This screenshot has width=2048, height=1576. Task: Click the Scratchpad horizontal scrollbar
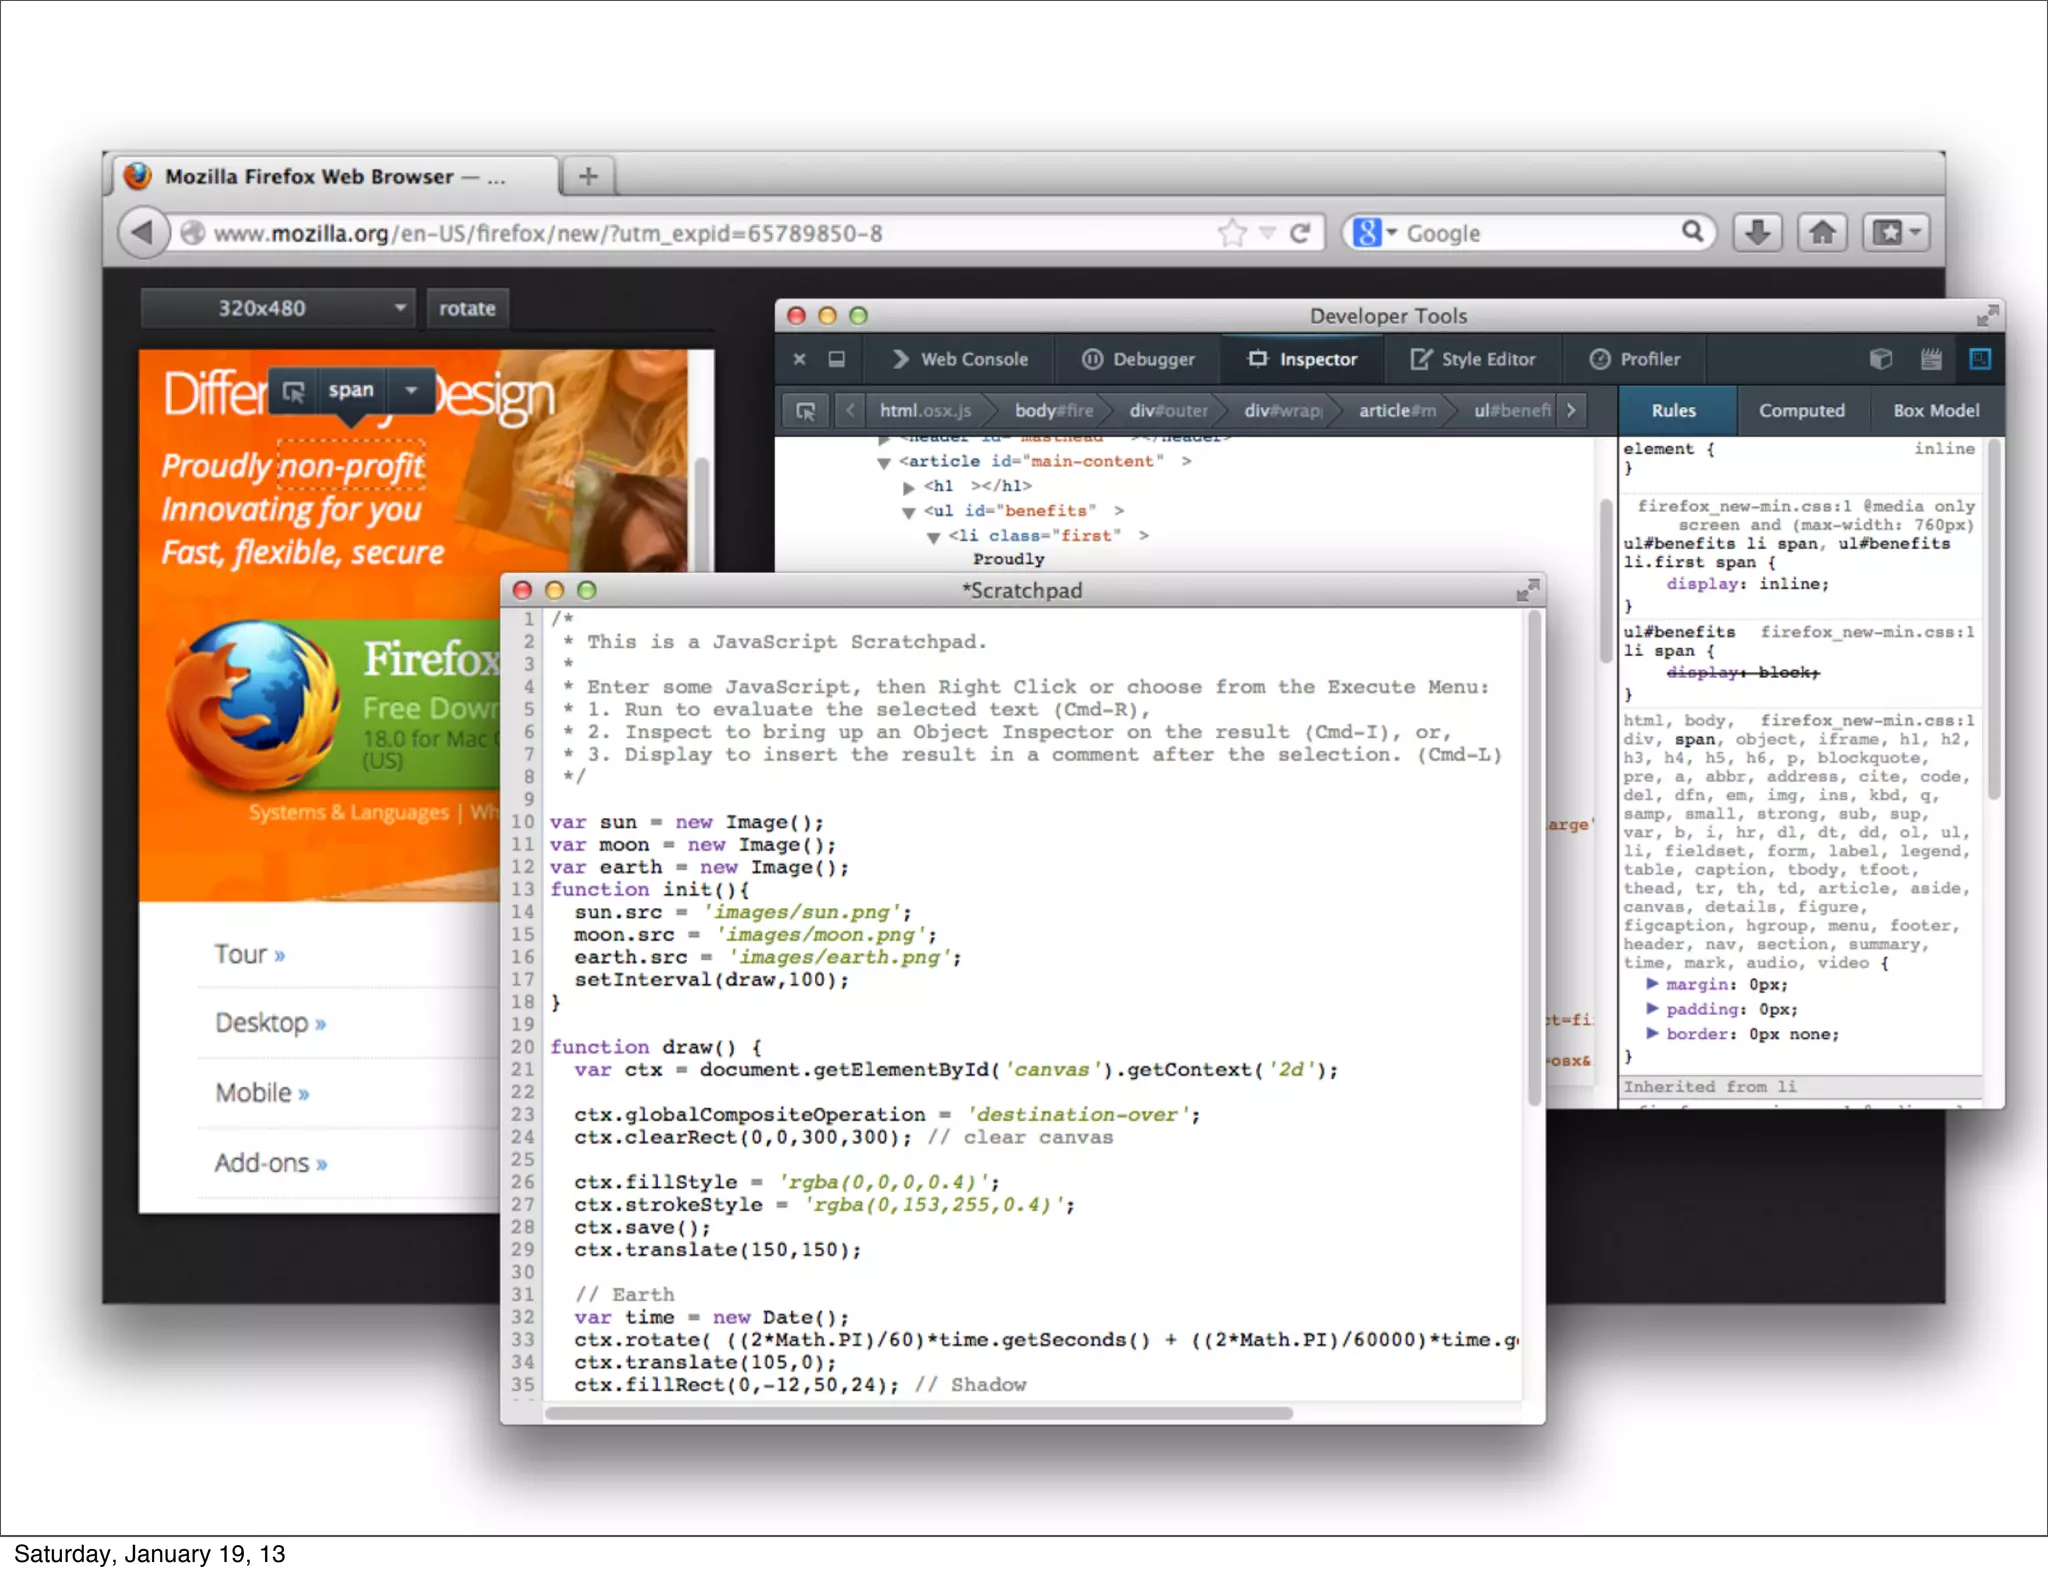918,1413
